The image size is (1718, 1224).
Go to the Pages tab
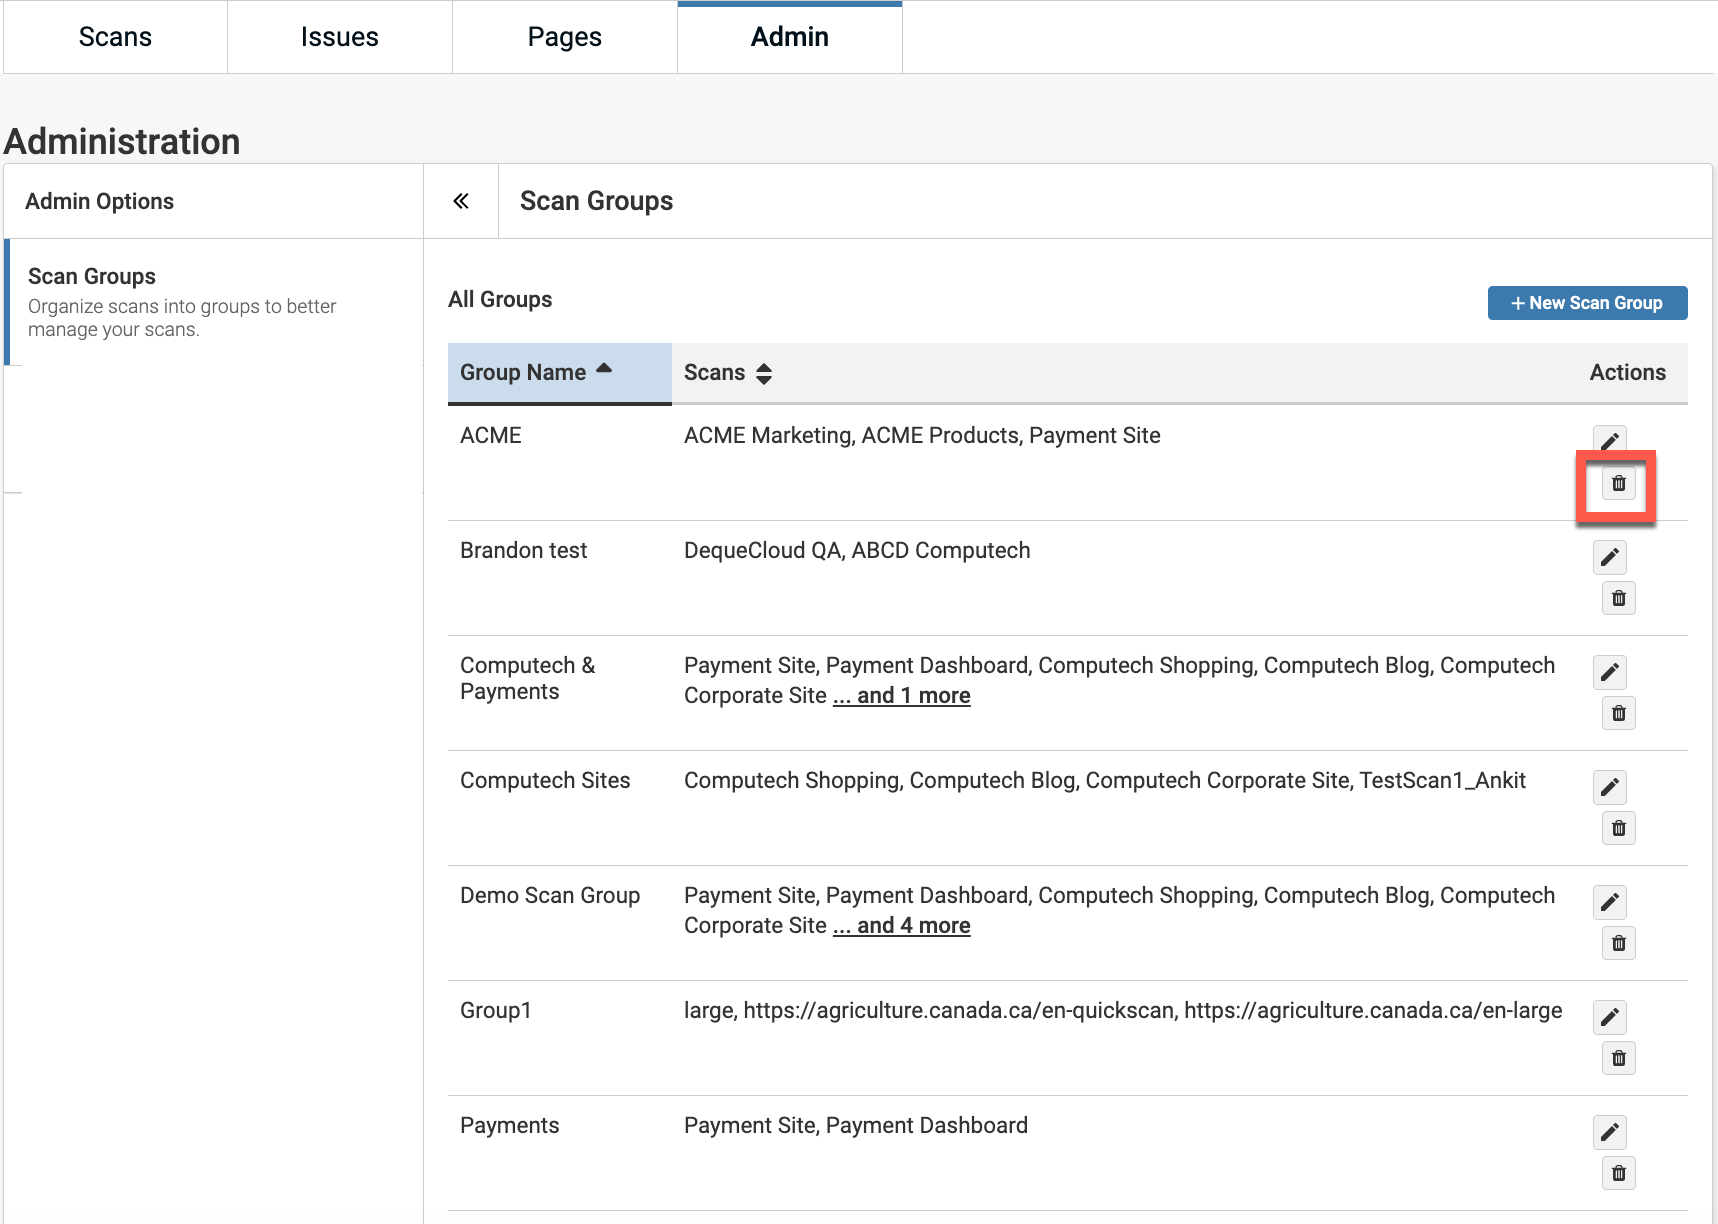tap(564, 37)
